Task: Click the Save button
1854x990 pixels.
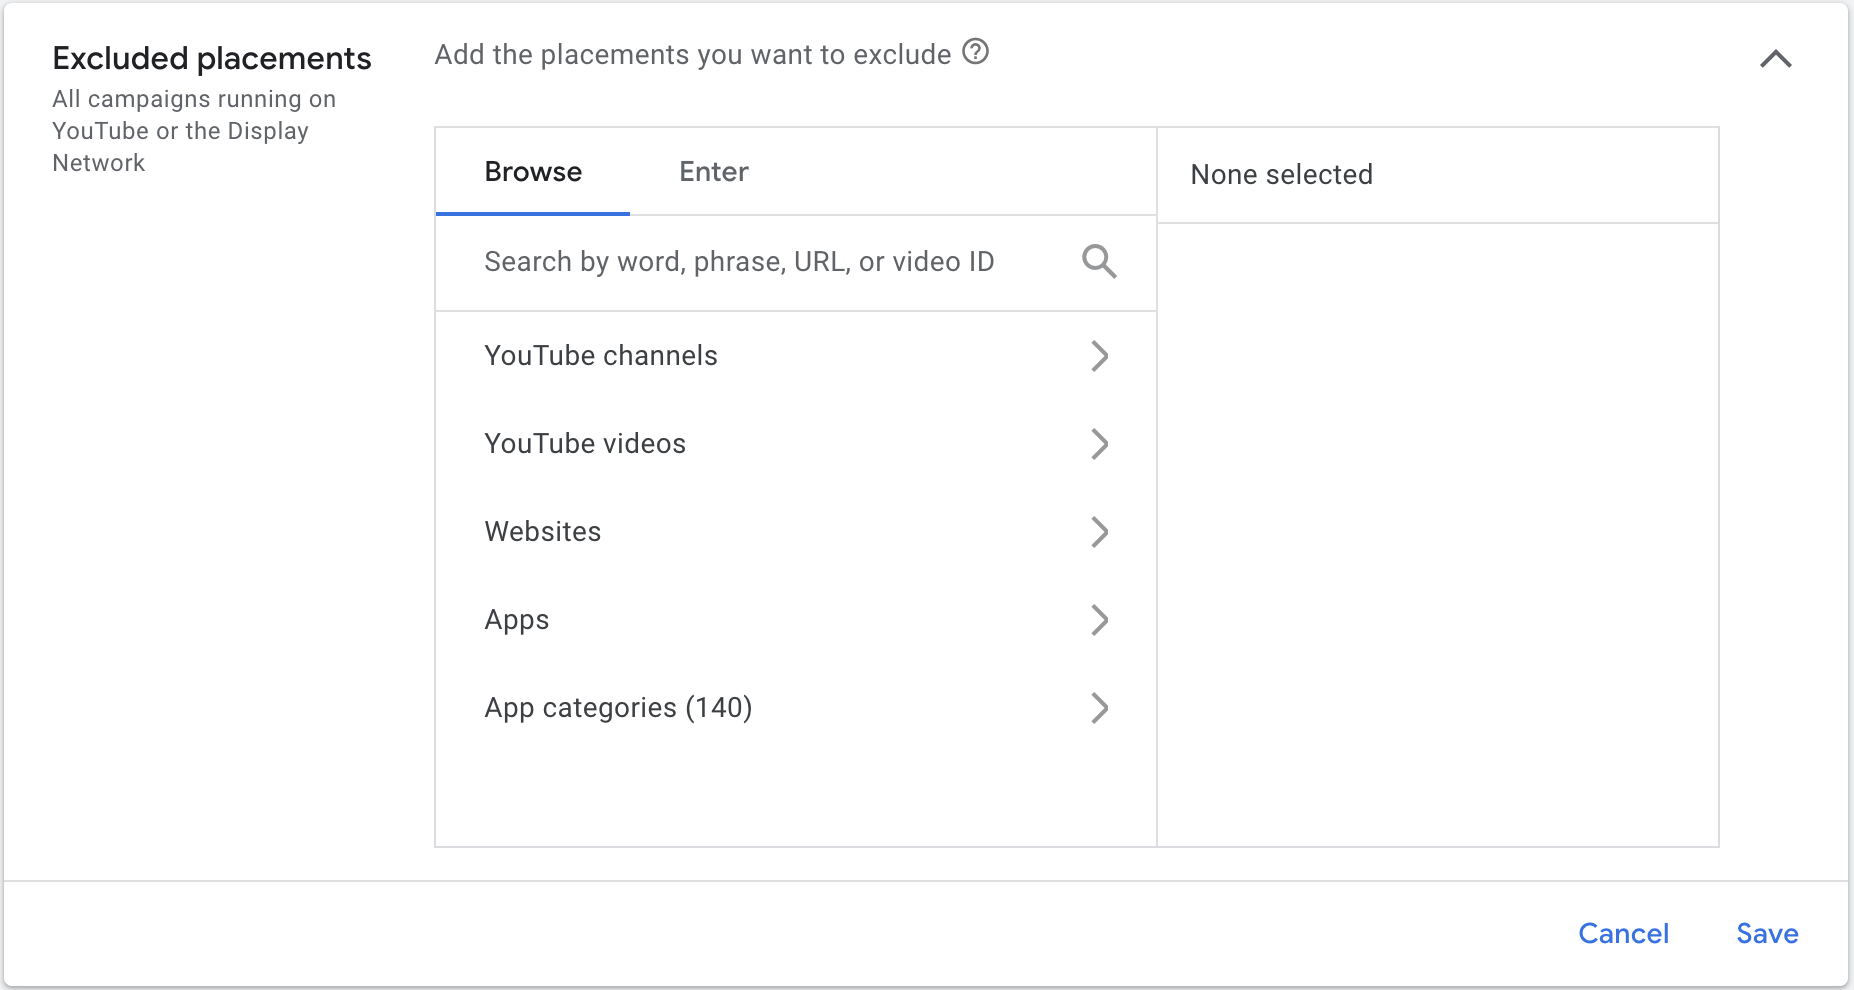Action: (x=1766, y=933)
